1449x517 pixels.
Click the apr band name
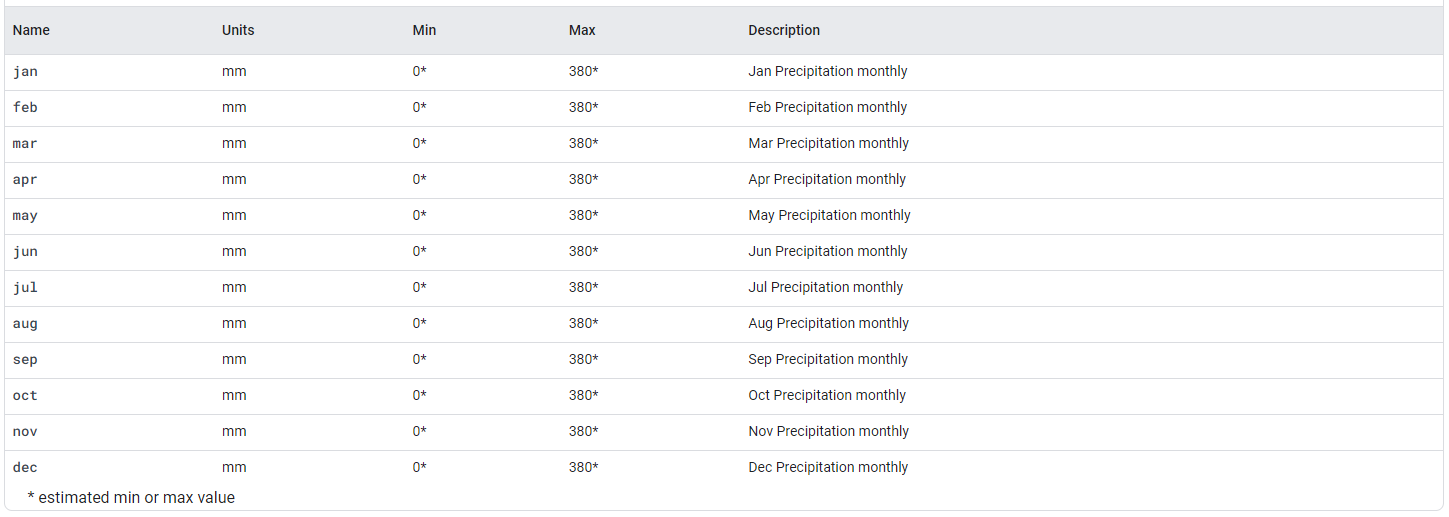pos(25,180)
